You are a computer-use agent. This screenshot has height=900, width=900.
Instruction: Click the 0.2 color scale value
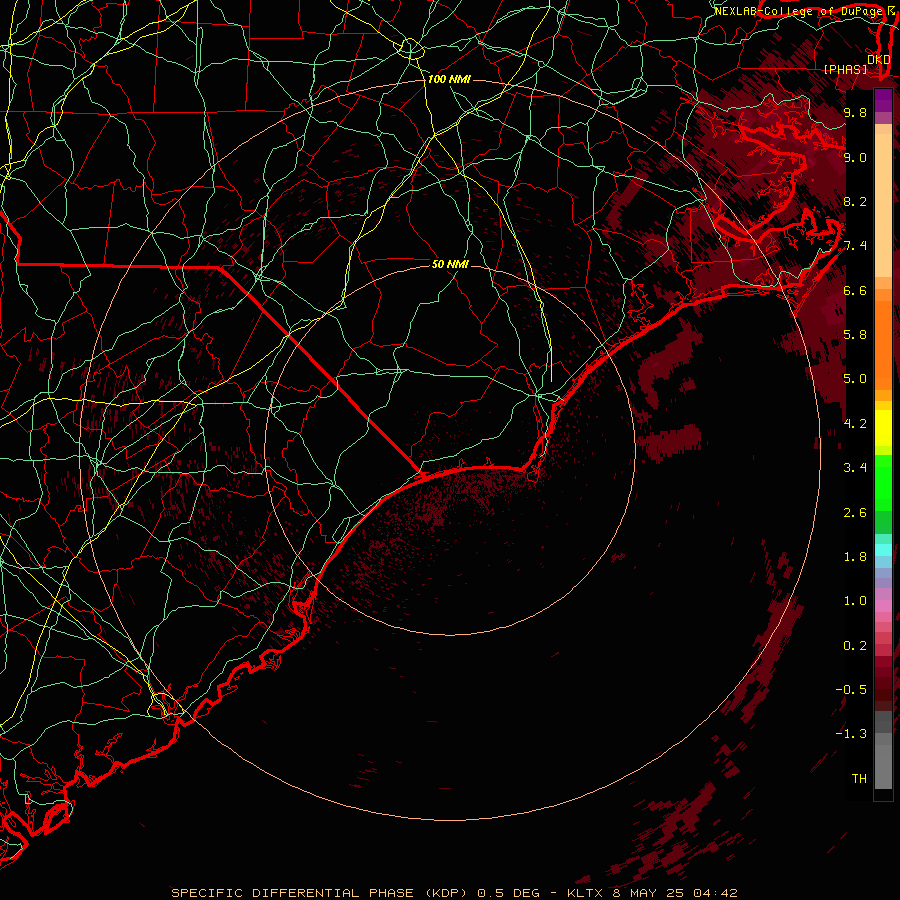point(855,646)
